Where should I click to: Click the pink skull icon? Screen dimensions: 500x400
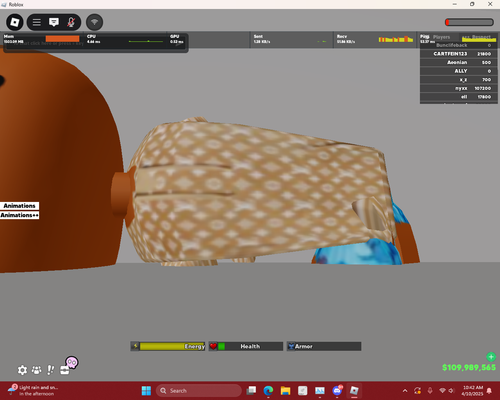(72, 362)
